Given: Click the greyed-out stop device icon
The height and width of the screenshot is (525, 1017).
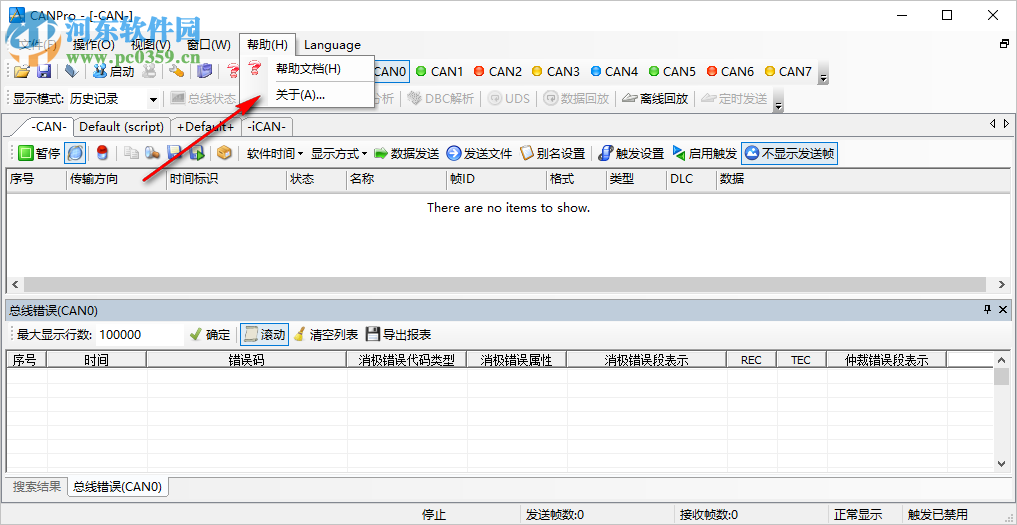Looking at the screenshot, I should pos(149,72).
